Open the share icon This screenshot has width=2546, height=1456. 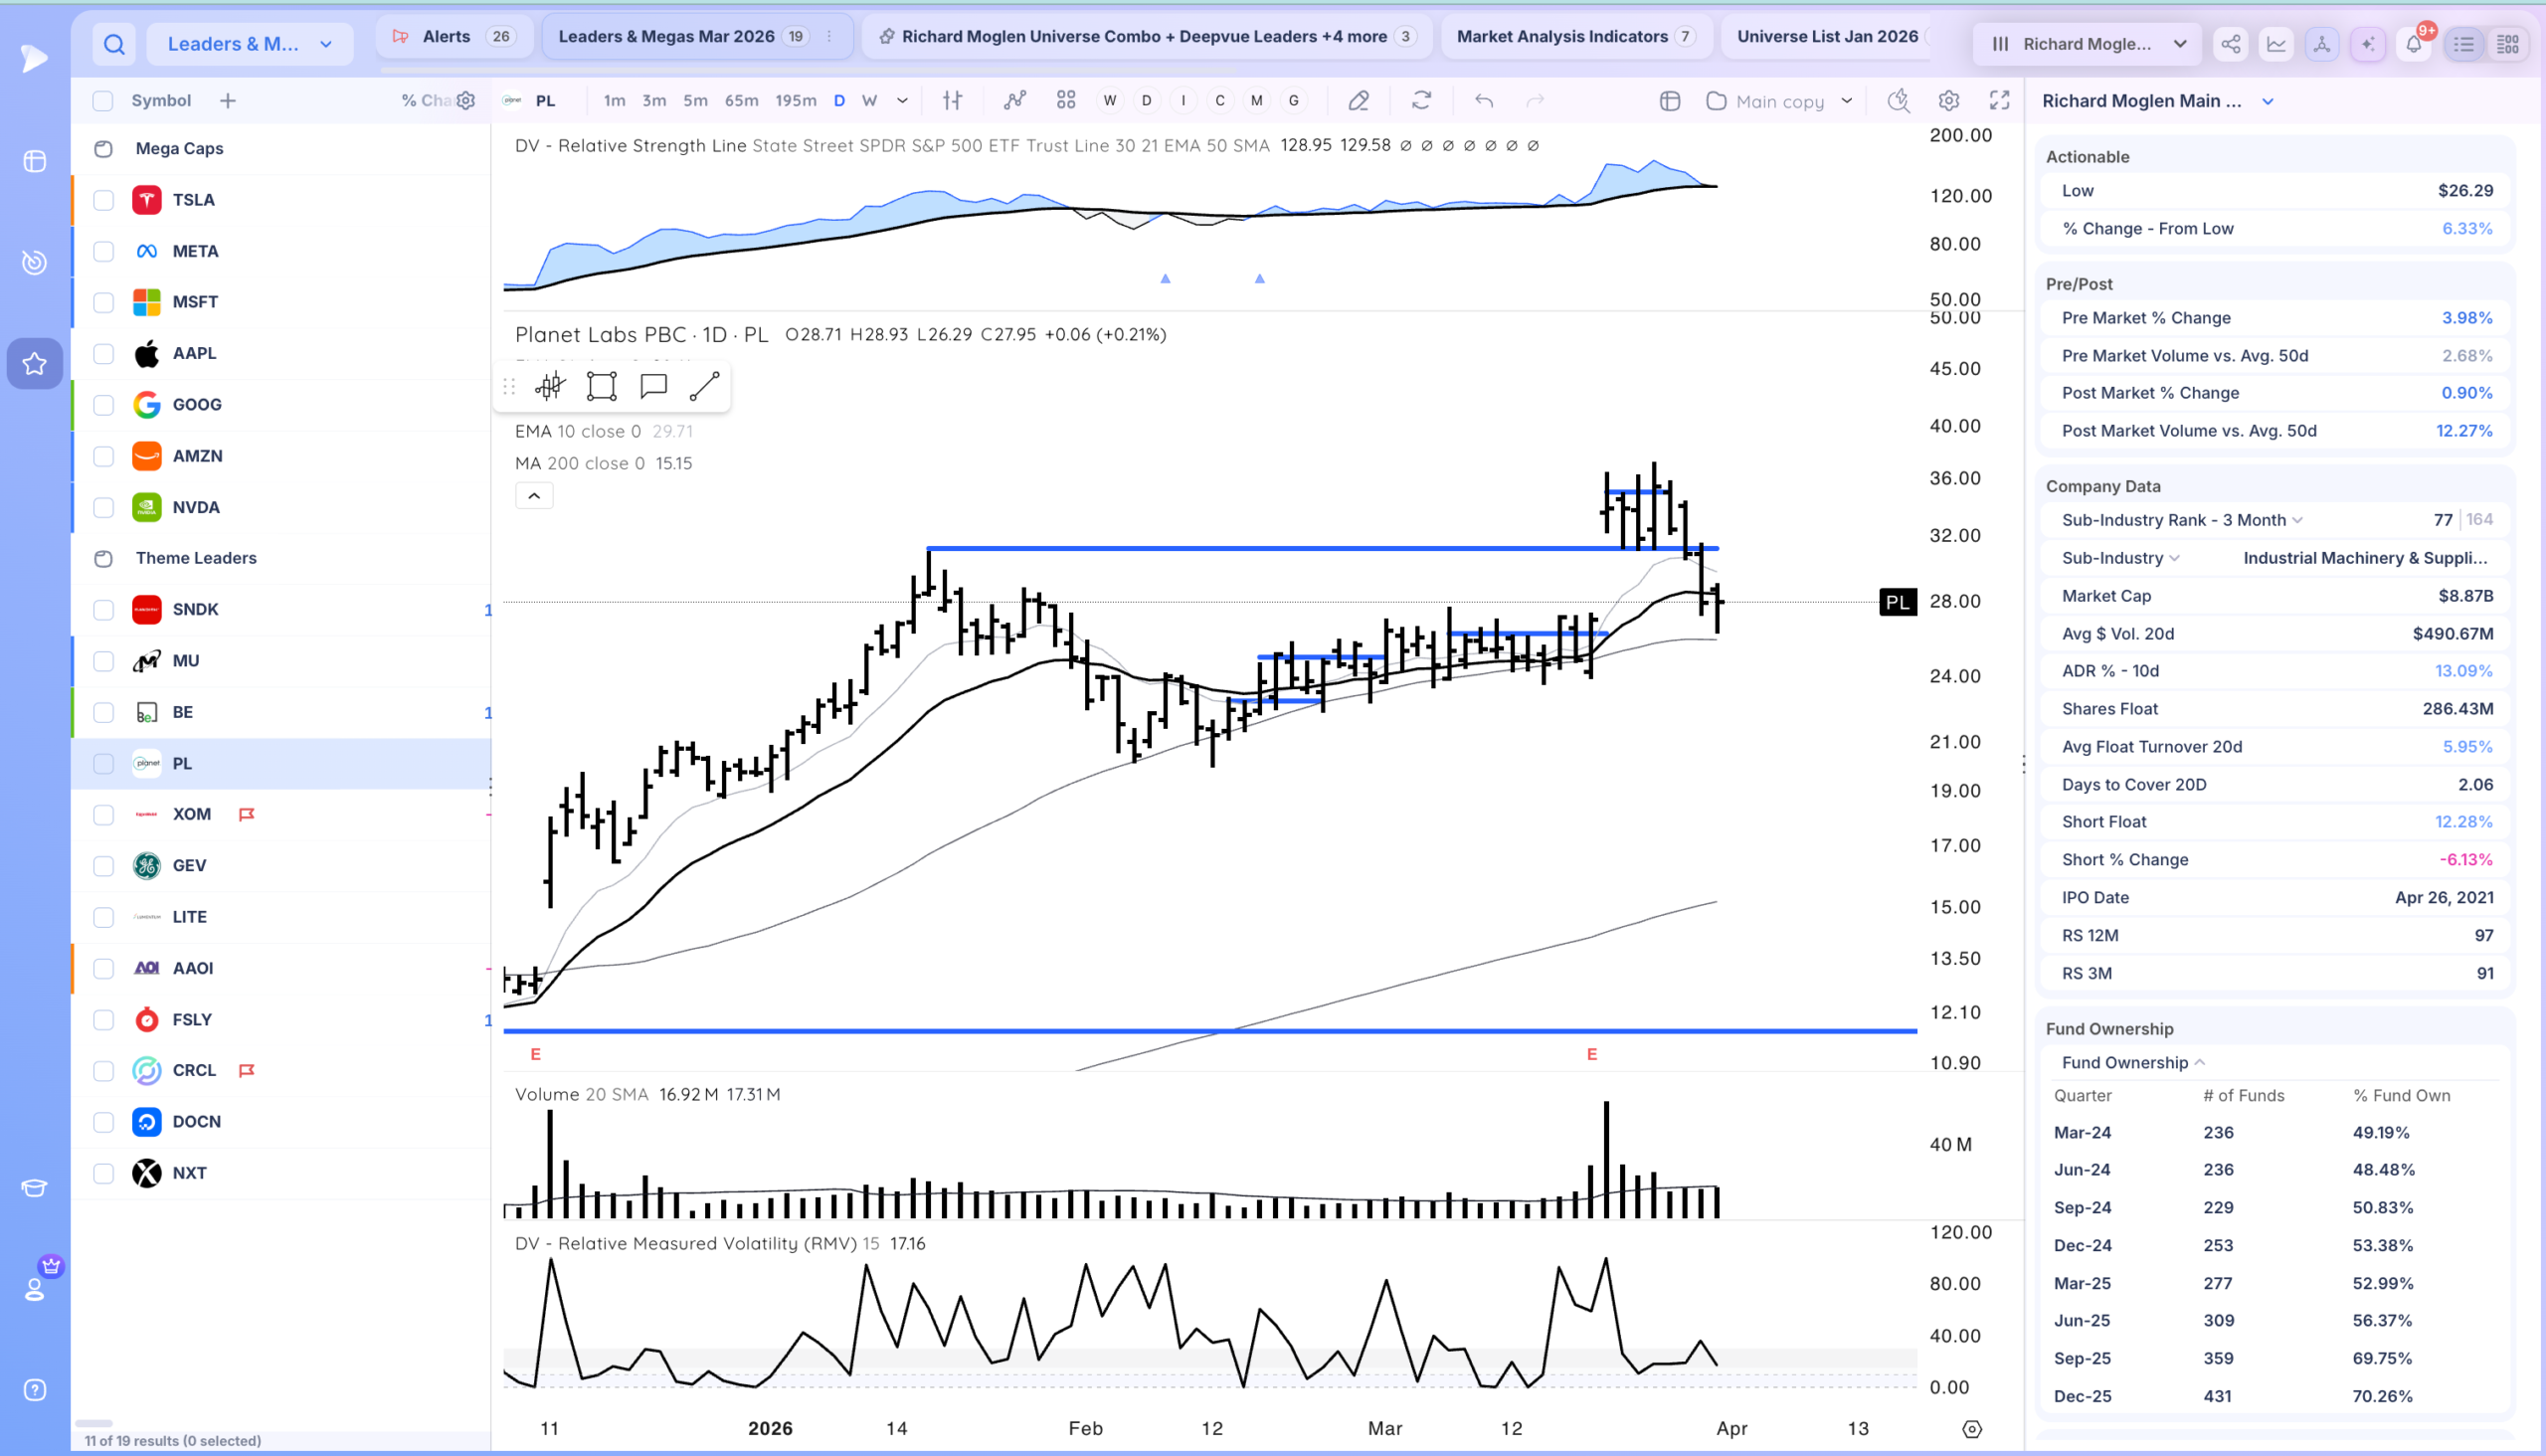pos(2230,44)
